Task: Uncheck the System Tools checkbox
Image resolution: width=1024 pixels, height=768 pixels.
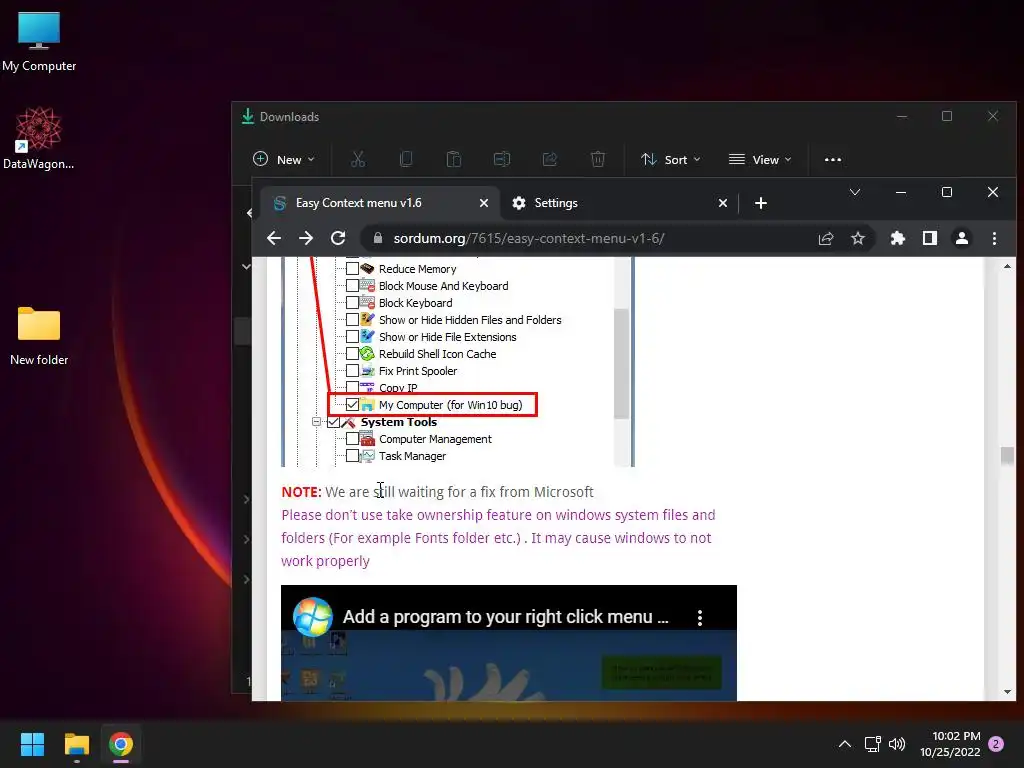Action: (x=334, y=422)
